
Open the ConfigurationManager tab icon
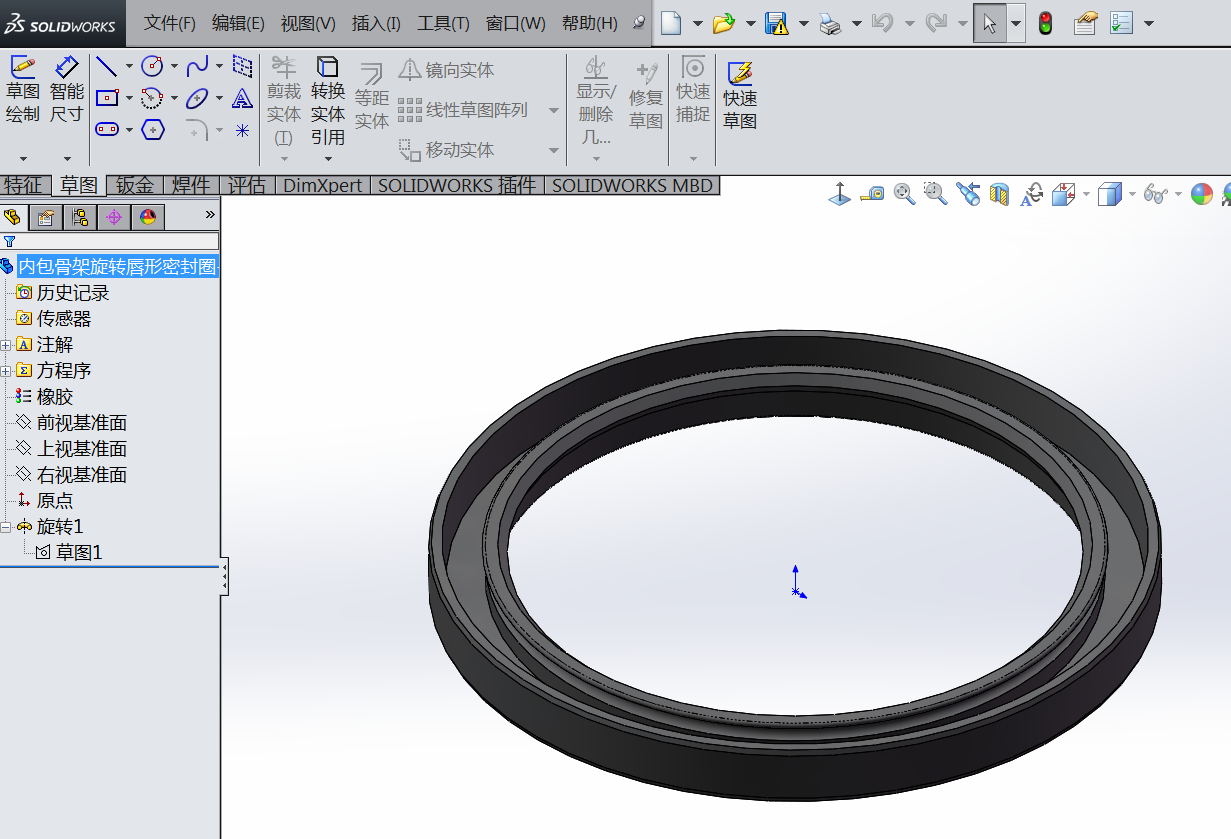tap(81, 216)
